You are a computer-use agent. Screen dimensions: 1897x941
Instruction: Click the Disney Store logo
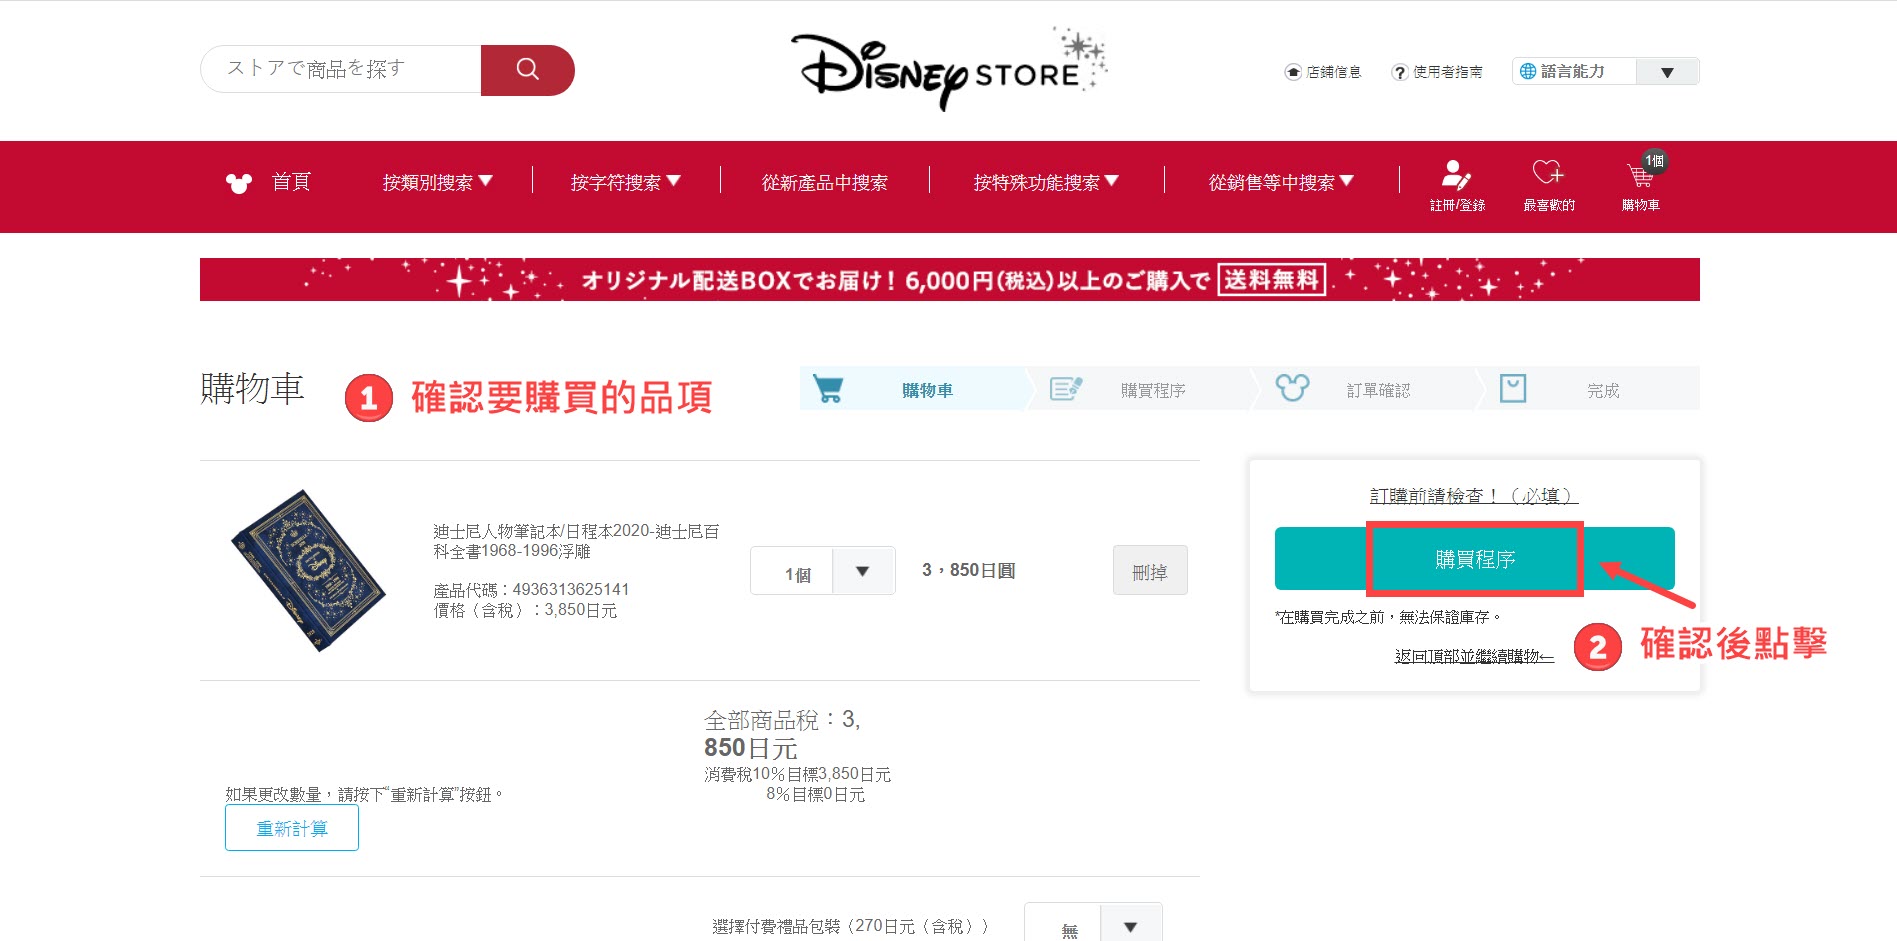click(x=947, y=70)
